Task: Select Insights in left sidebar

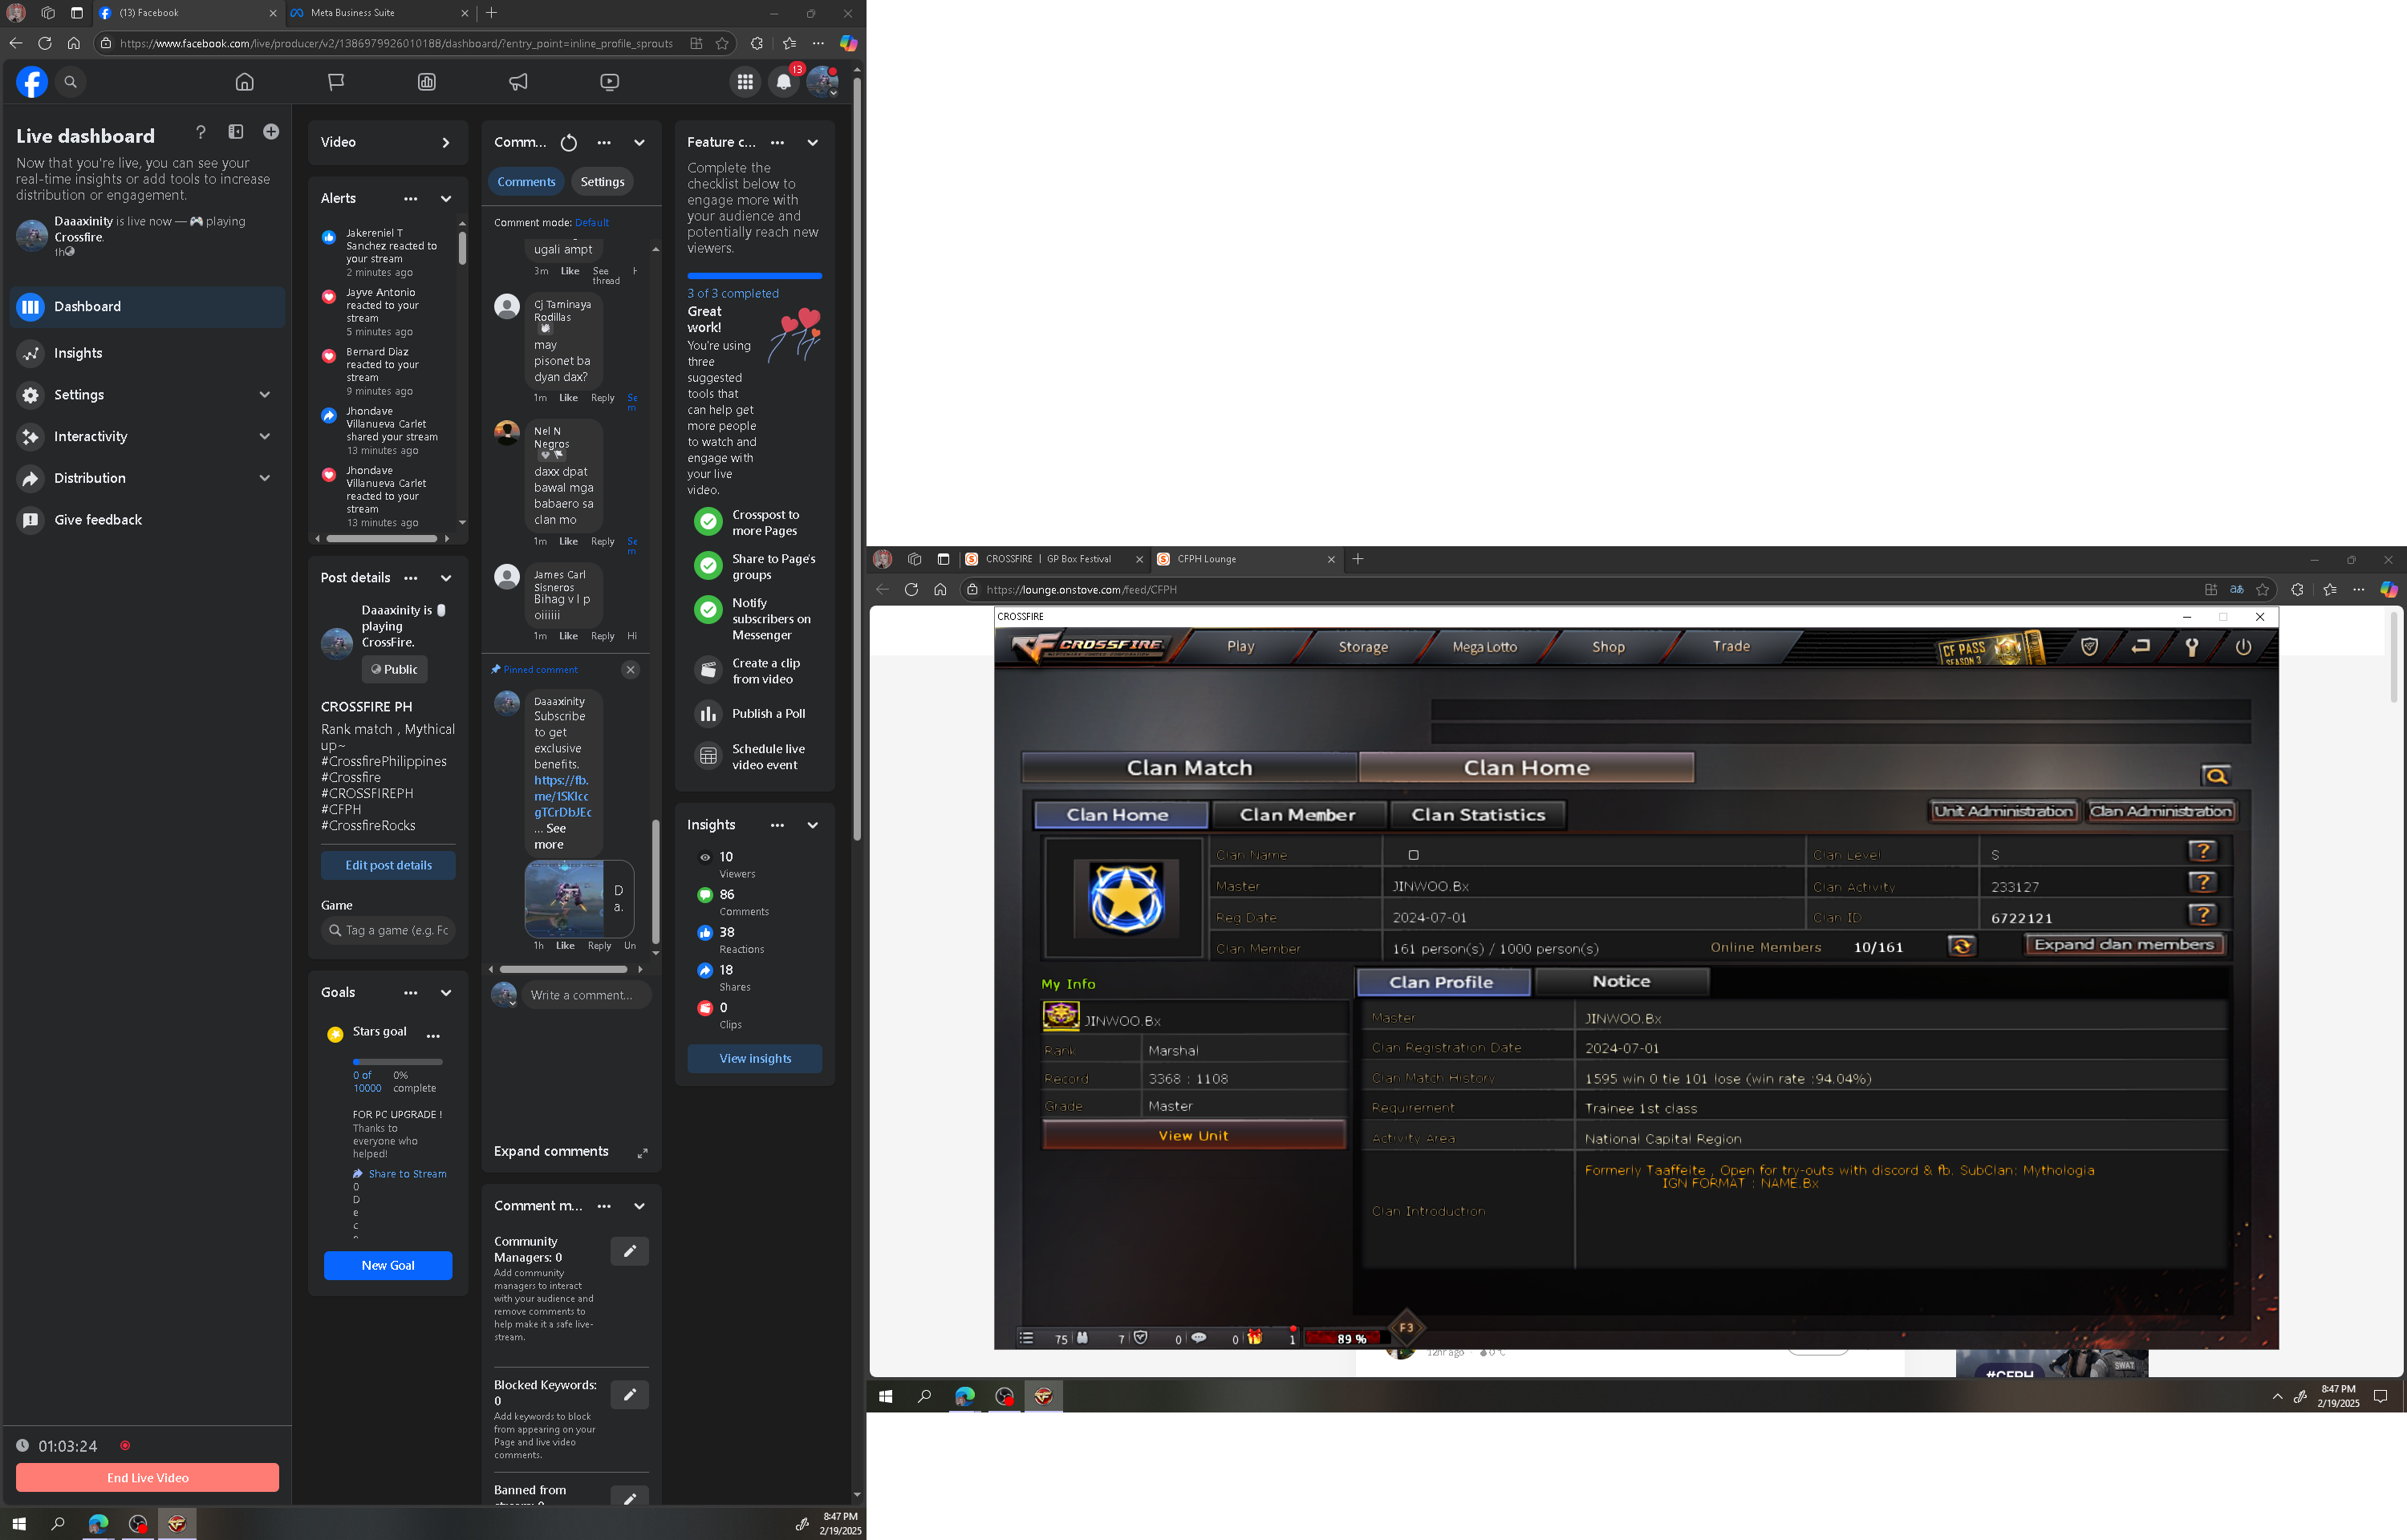Action: (148, 353)
